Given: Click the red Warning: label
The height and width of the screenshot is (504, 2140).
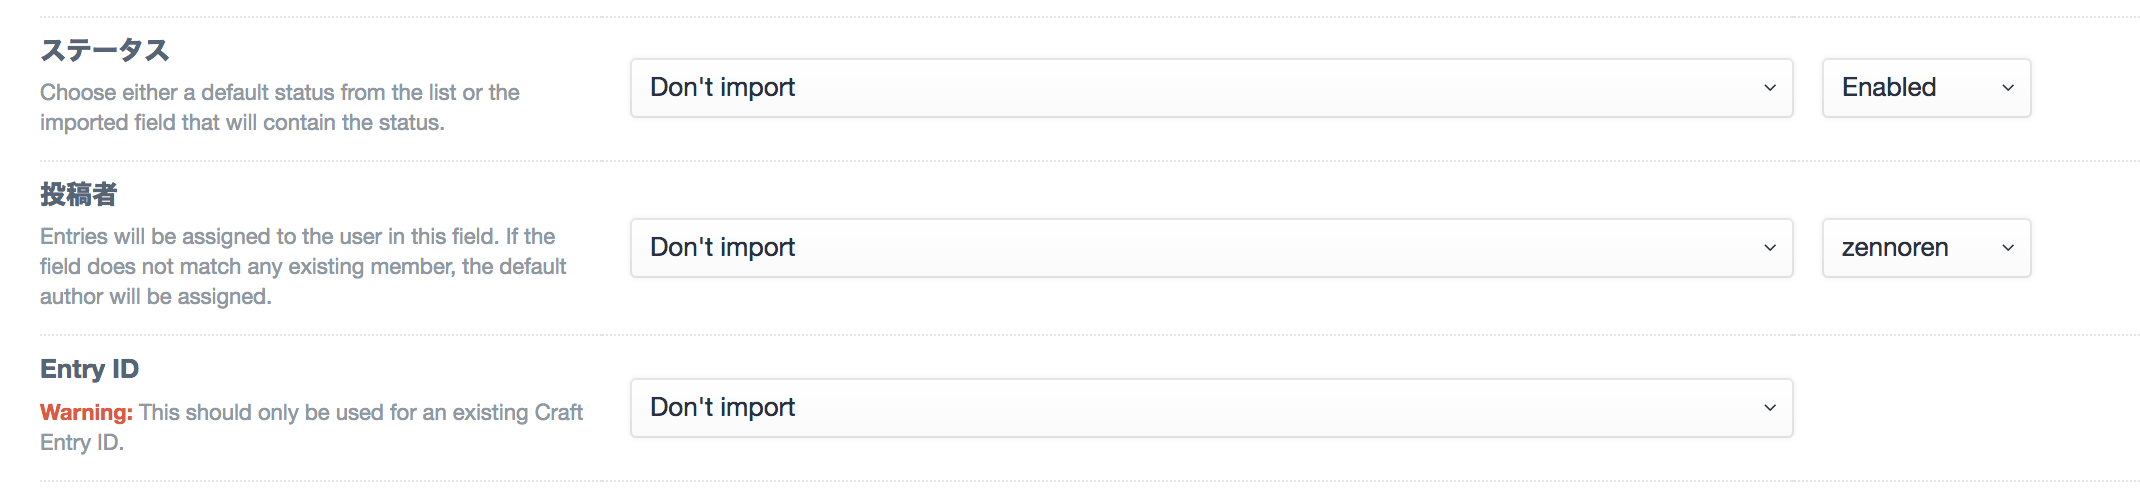Looking at the screenshot, I should (86, 412).
